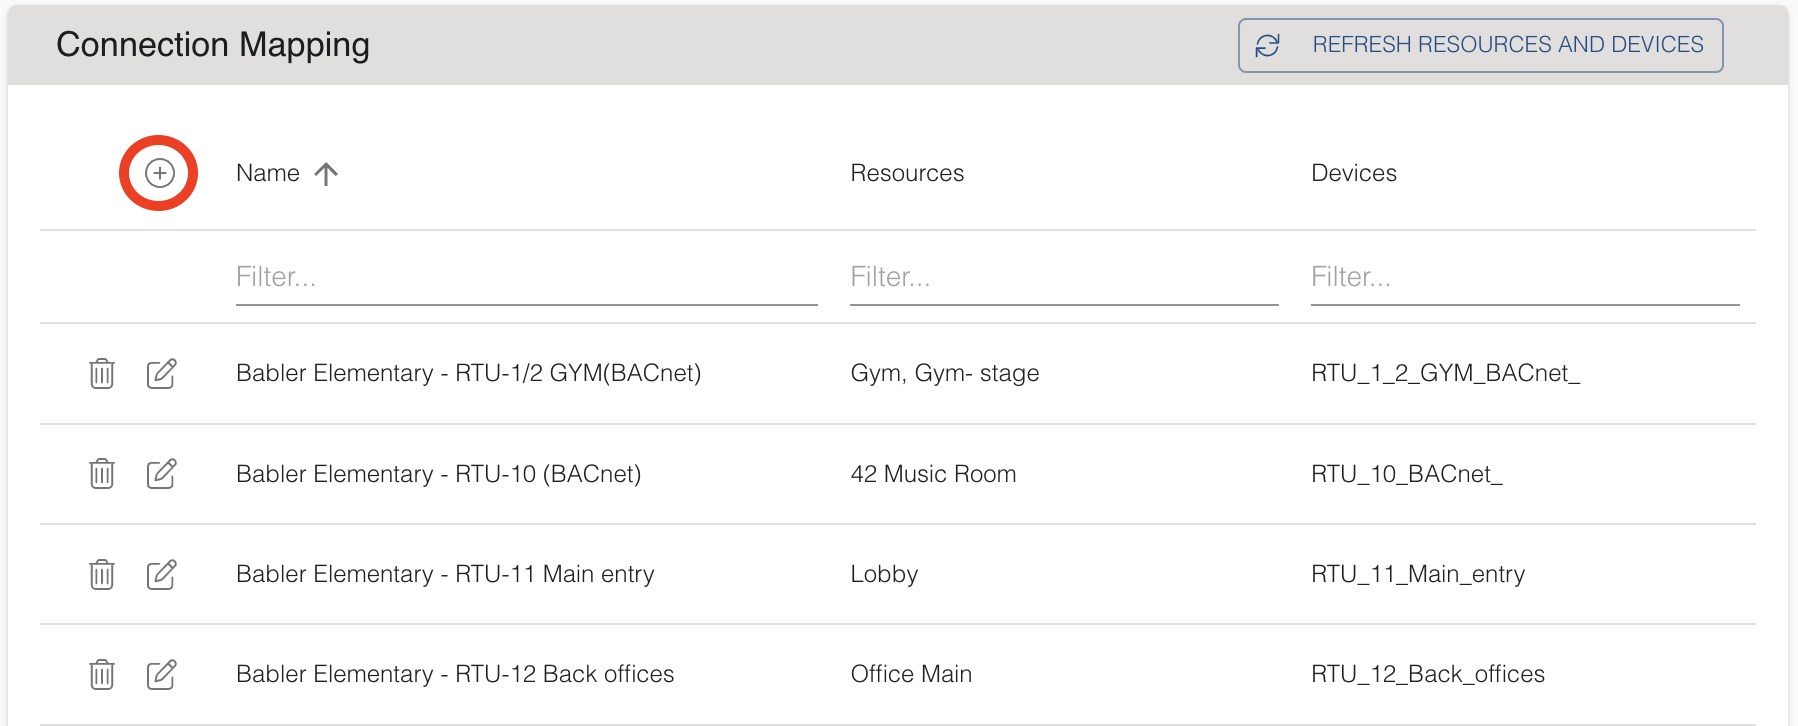This screenshot has width=1798, height=726.
Task: Focus the Name filter field
Action: 527,277
